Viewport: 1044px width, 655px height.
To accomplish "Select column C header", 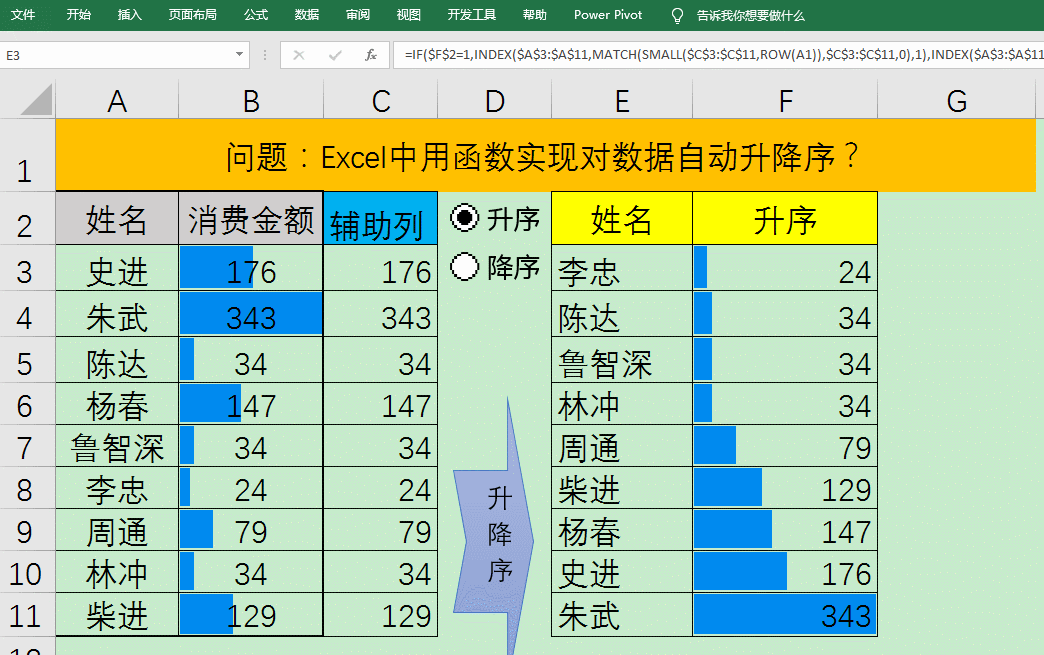I will (381, 101).
